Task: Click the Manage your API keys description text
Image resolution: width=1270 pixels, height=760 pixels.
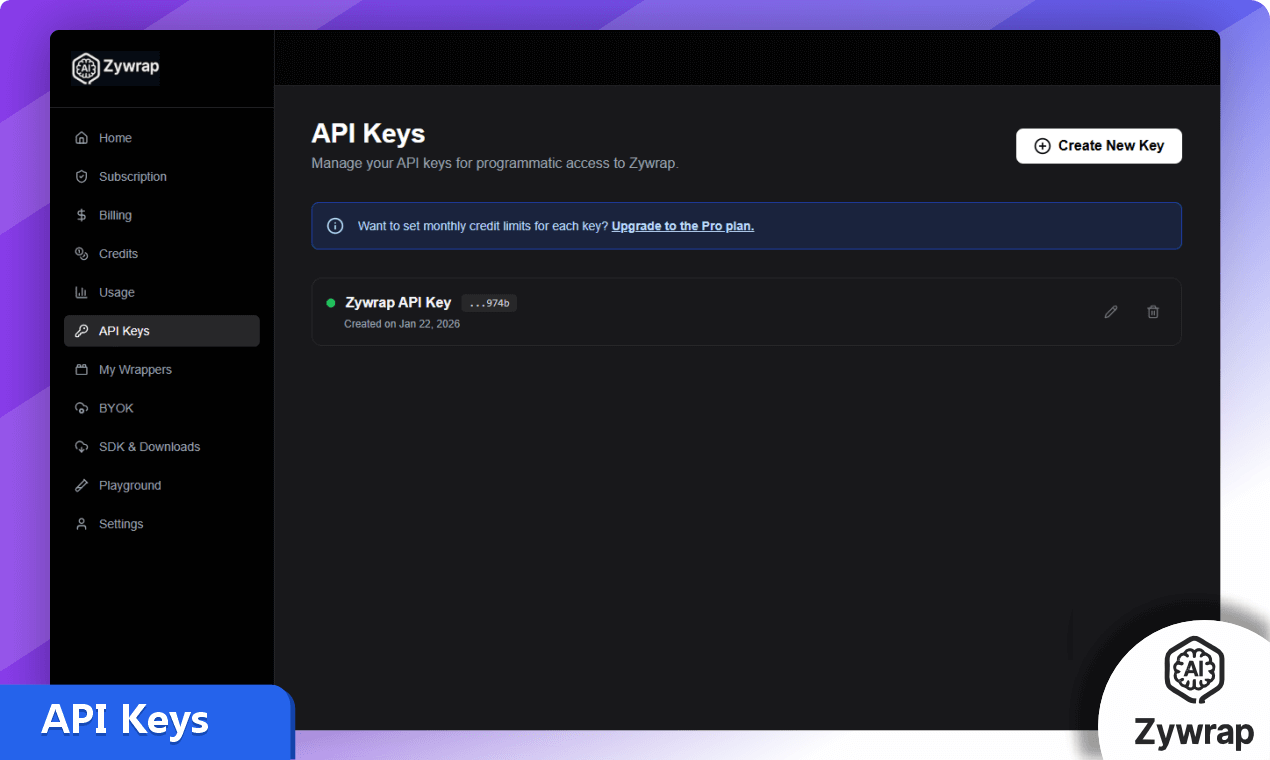Action: 495,163
